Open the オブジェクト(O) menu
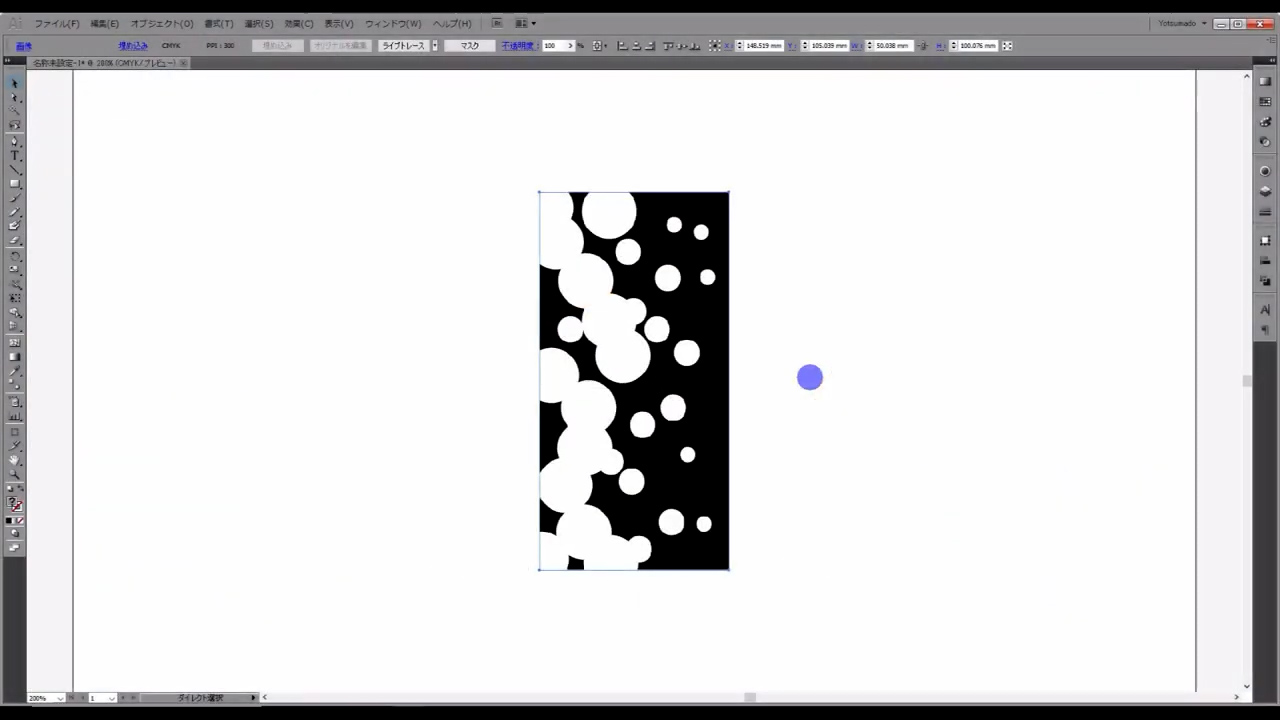Viewport: 1280px width, 720px height. (161, 23)
